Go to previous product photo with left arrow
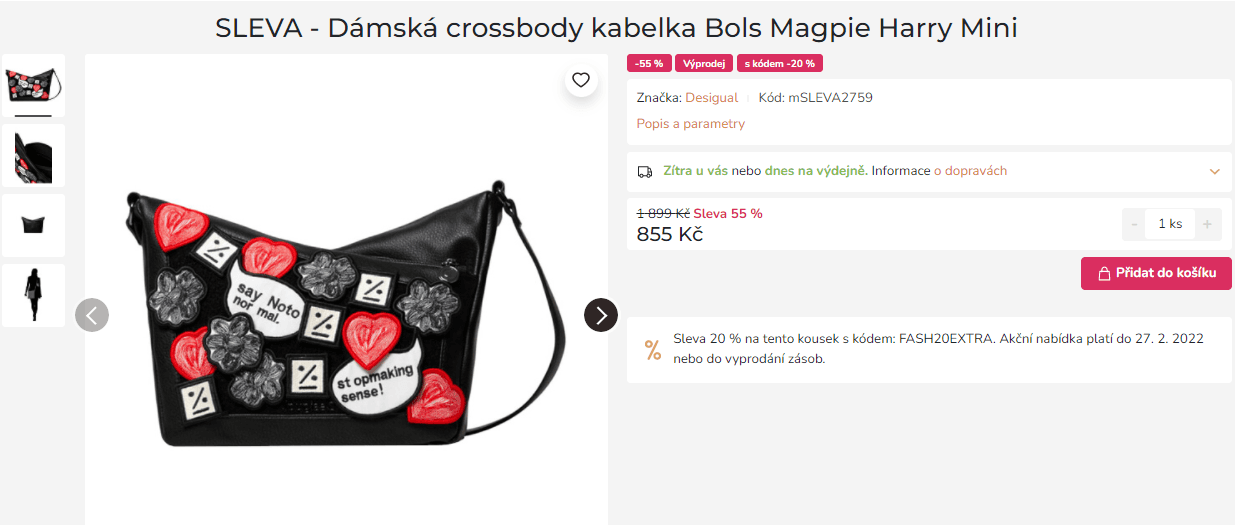 coord(92,315)
